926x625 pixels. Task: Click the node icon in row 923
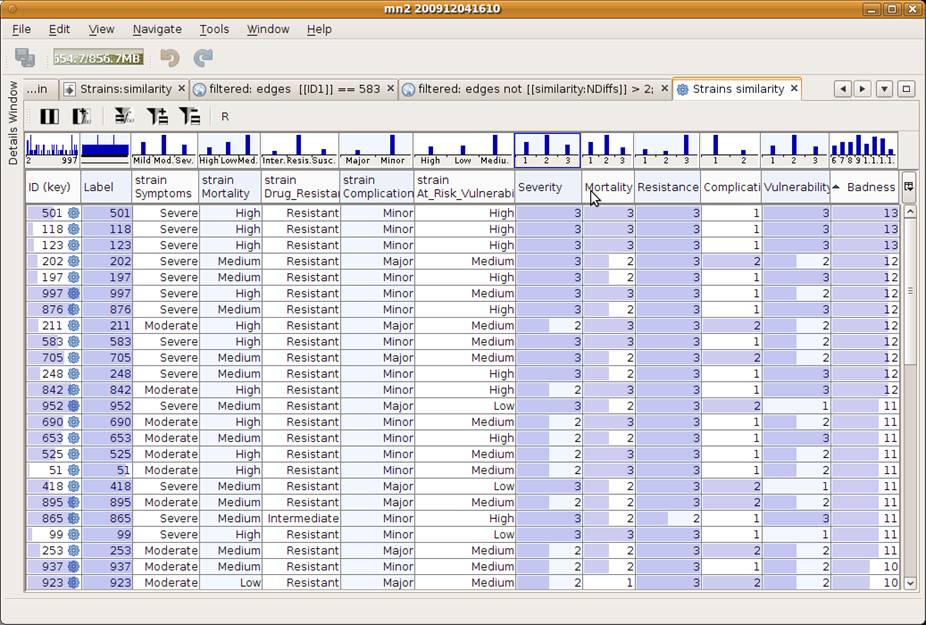(73, 582)
